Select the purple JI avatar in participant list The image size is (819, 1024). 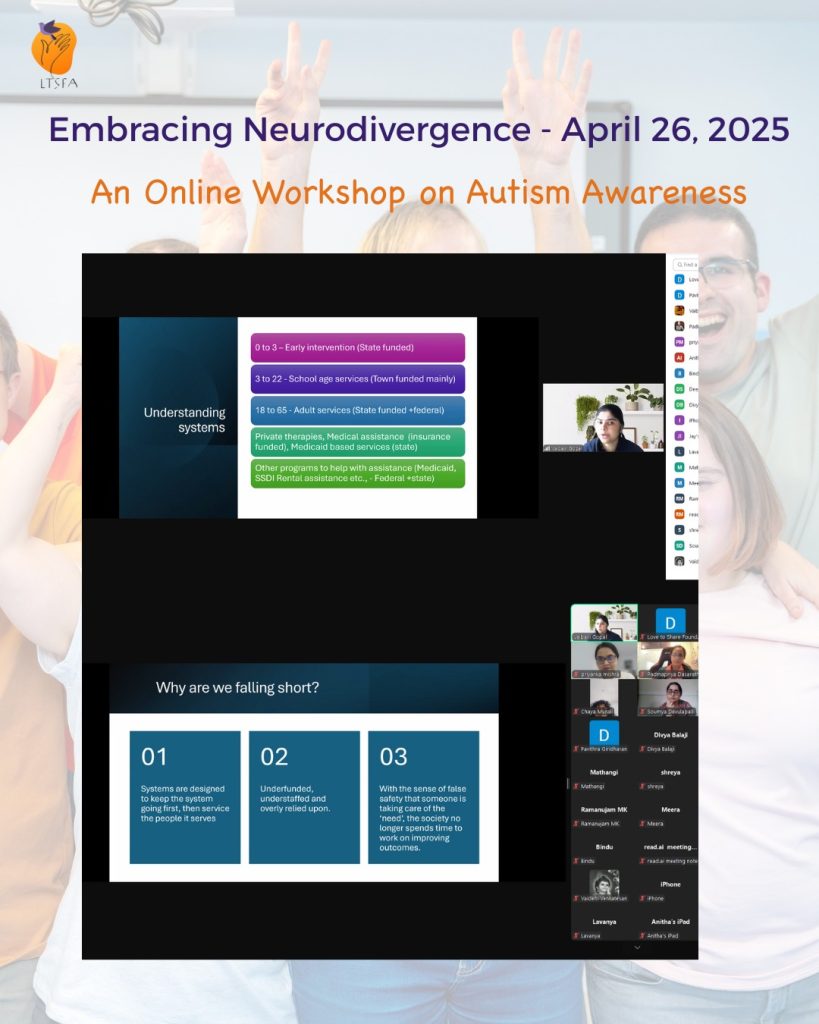tap(679, 436)
